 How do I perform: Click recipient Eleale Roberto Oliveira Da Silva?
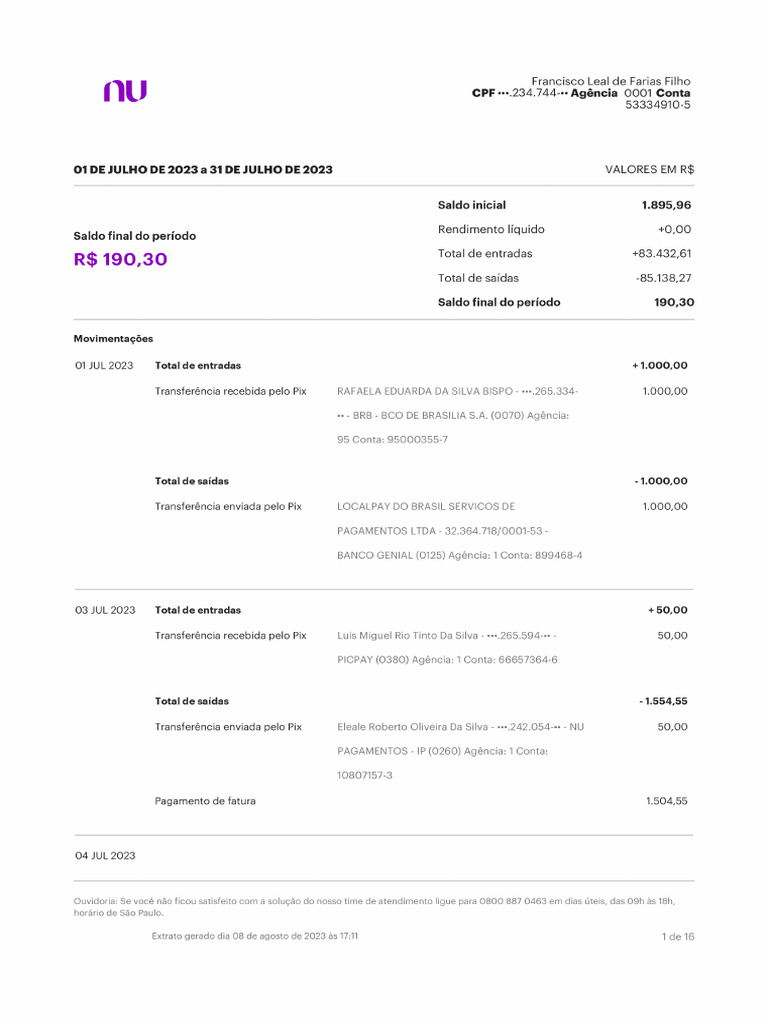412,727
